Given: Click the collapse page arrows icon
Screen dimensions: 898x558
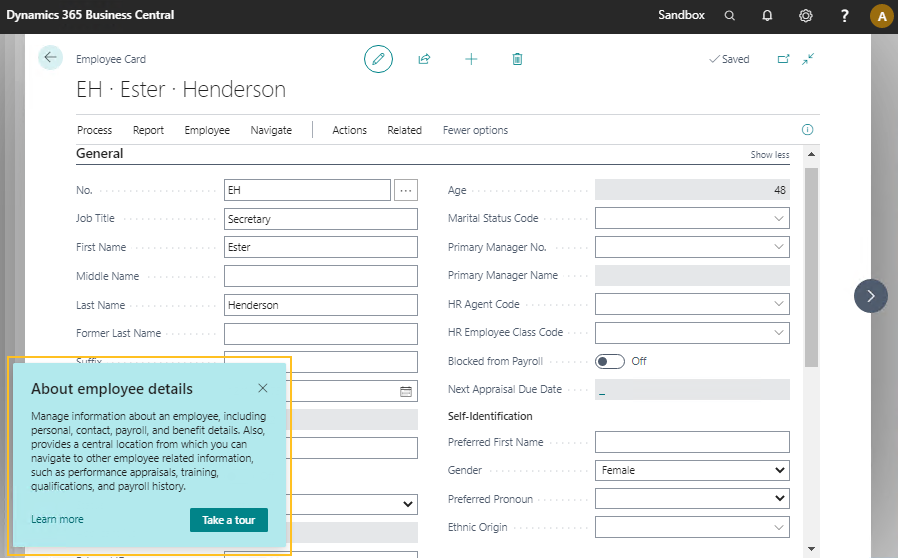Looking at the screenshot, I should click(x=808, y=59).
